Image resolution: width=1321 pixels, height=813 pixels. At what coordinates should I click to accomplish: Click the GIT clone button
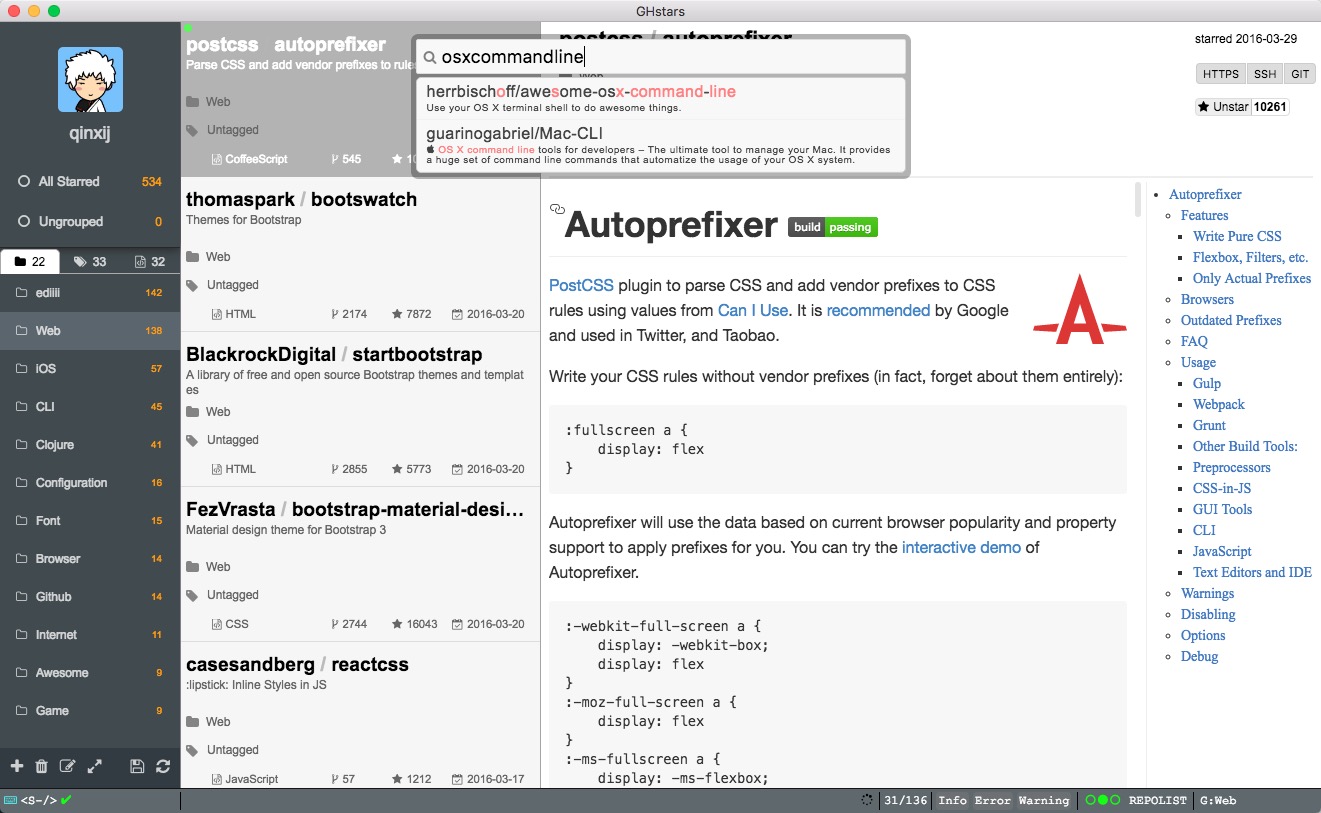click(1299, 74)
